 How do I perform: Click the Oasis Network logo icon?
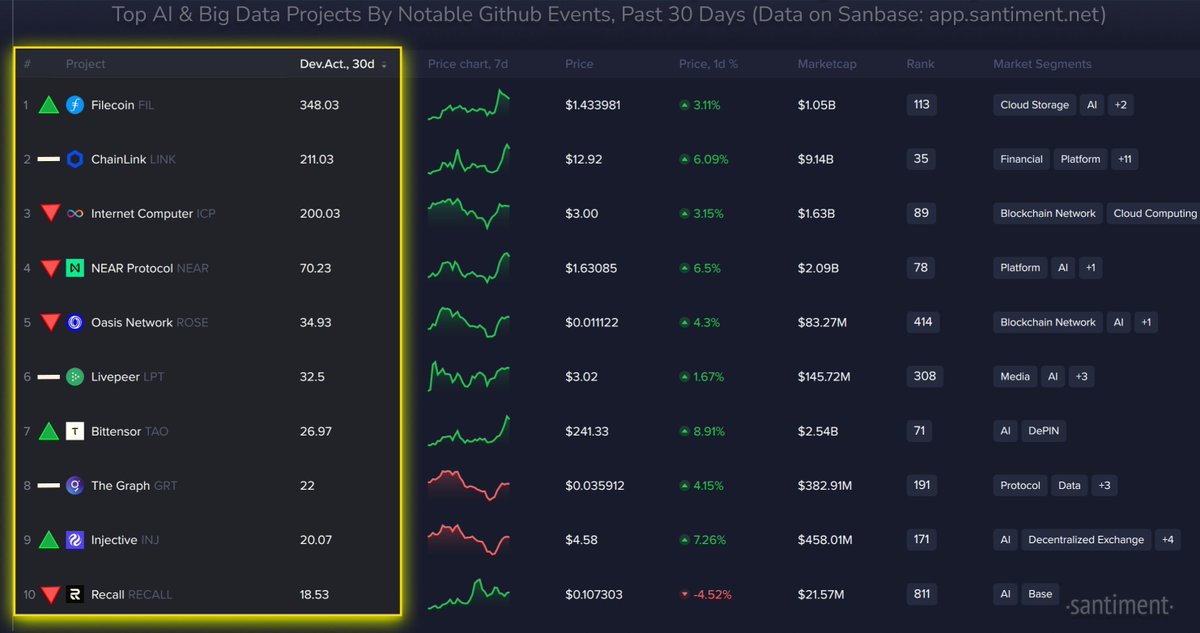(x=75, y=322)
